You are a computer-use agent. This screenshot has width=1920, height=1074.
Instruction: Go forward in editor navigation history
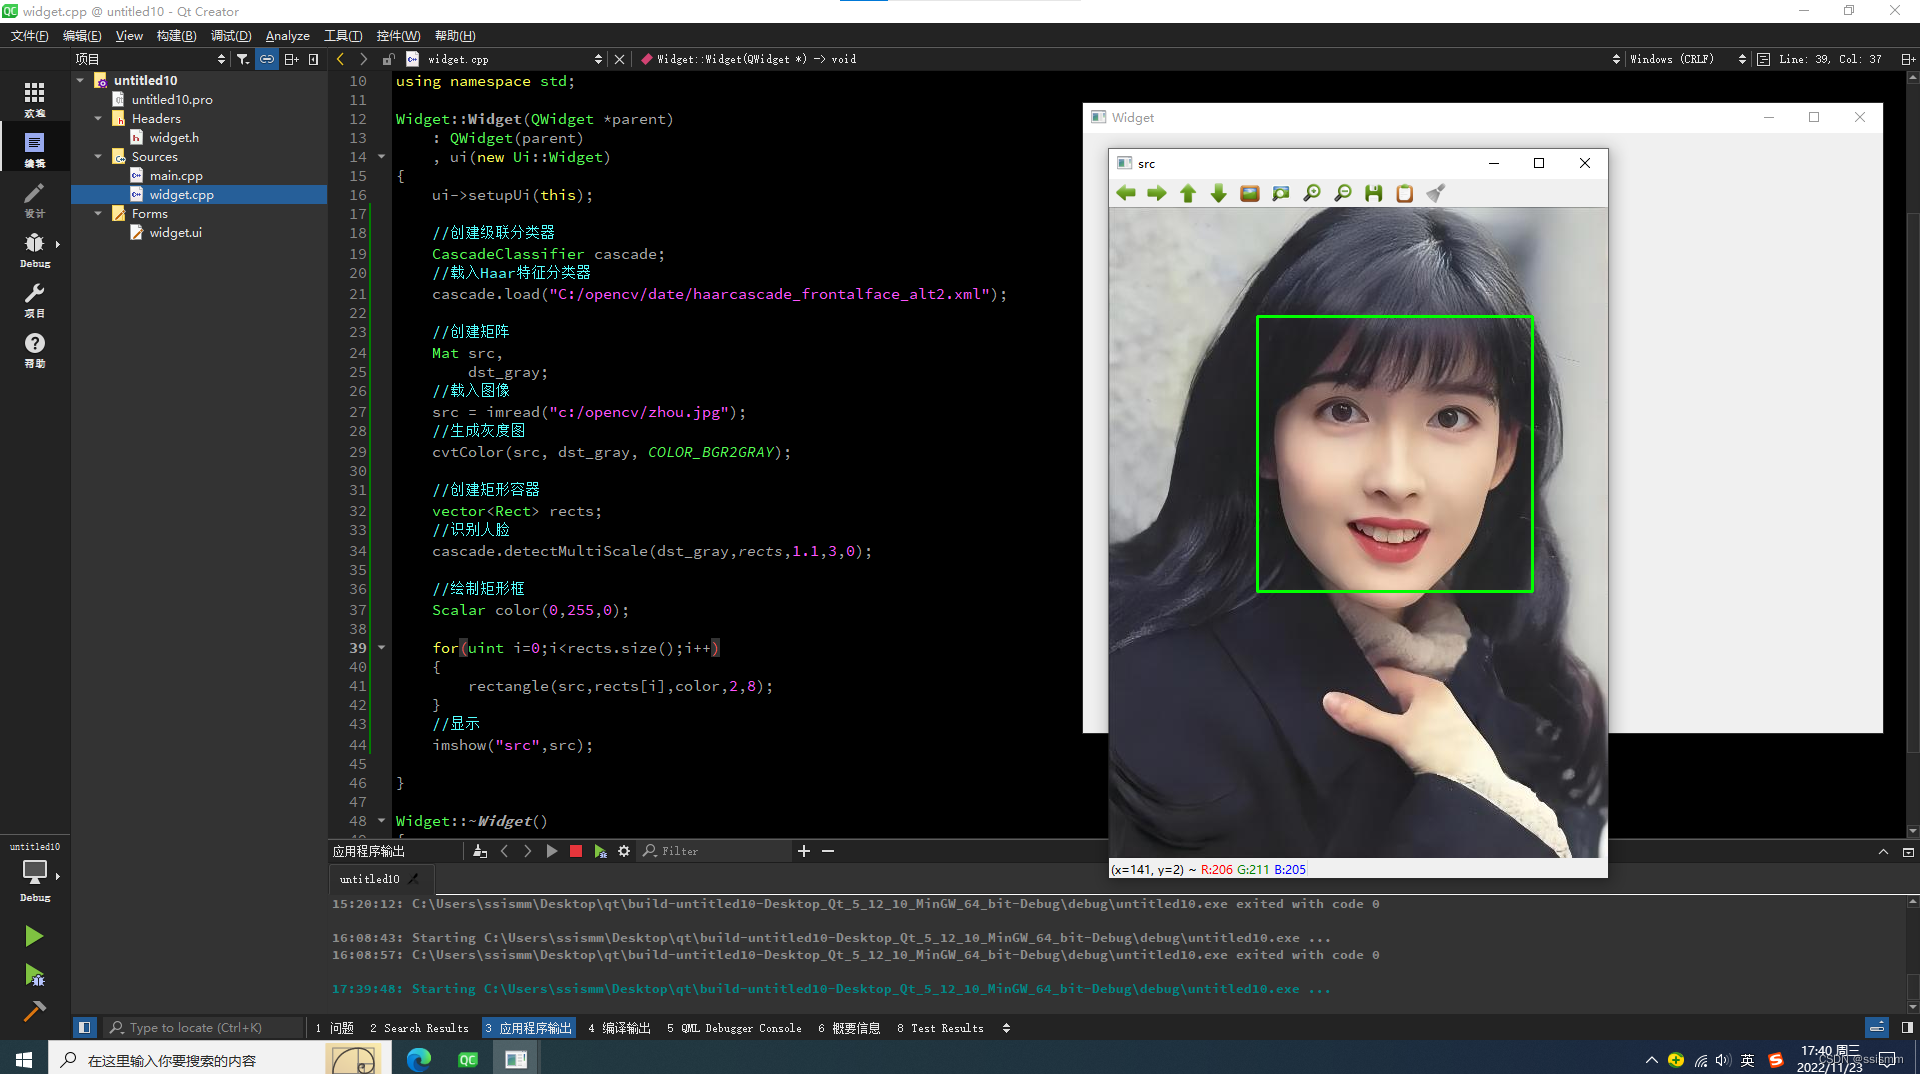click(x=363, y=59)
